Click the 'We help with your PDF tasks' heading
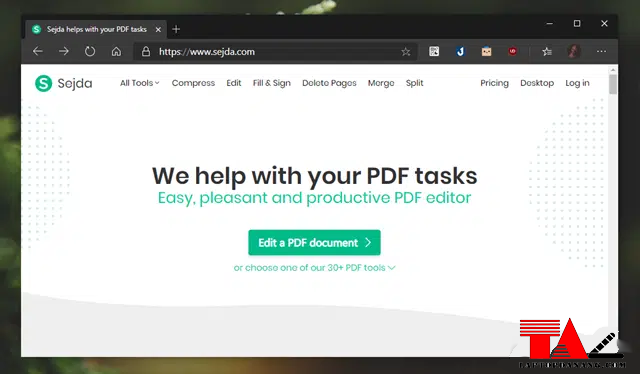The image size is (640, 374). [314, 176]
